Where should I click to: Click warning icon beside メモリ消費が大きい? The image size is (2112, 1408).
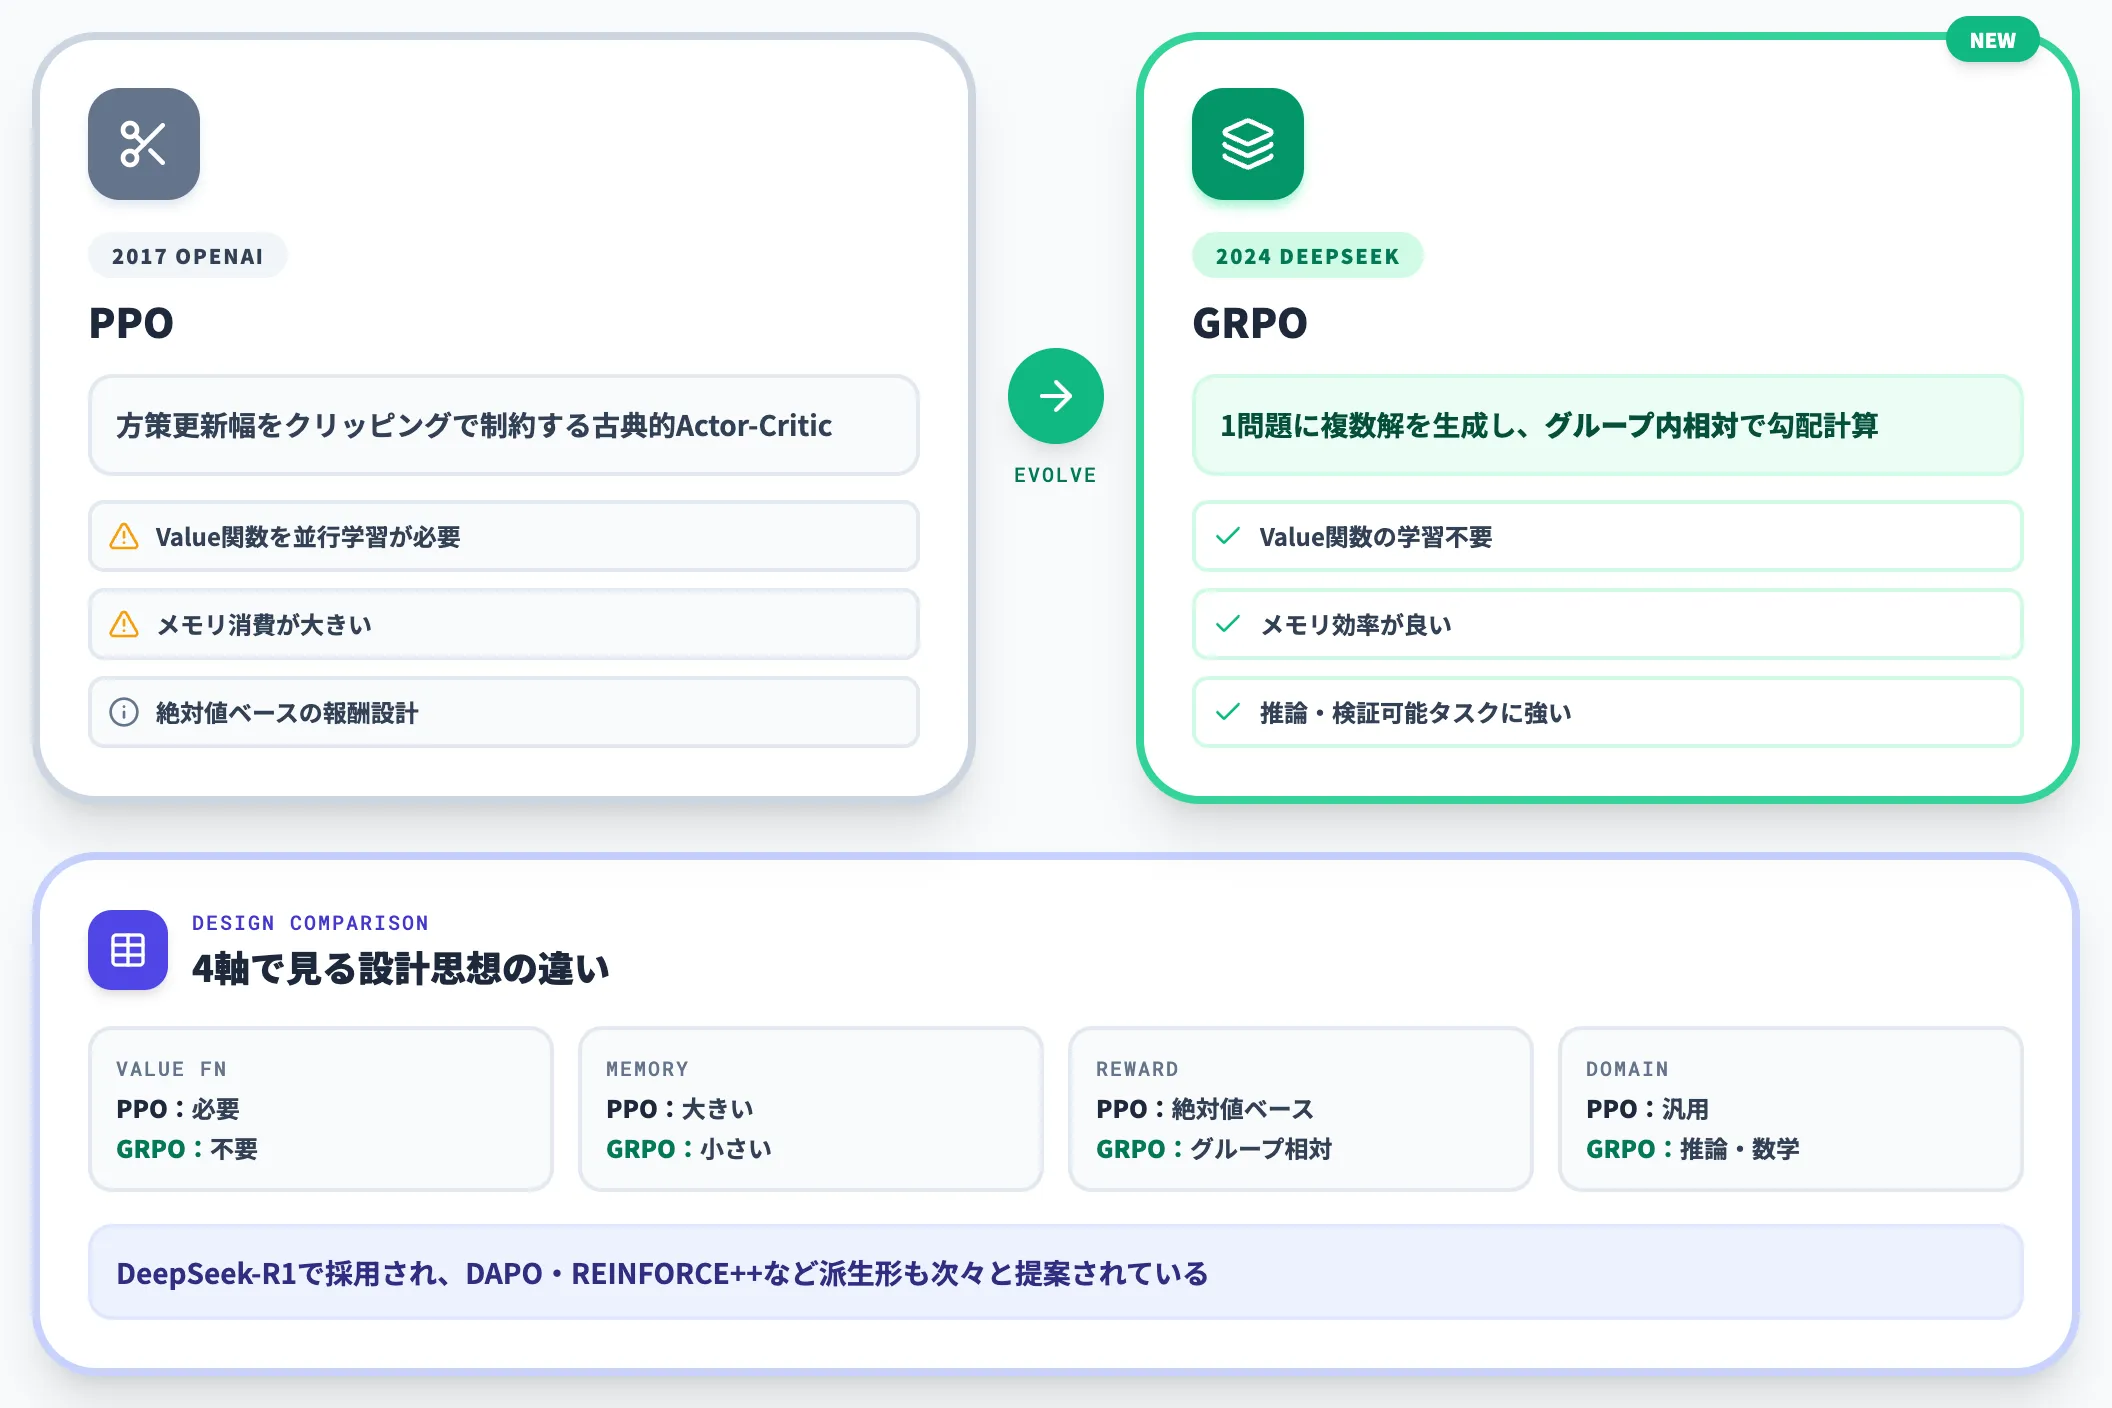[124, 625]
